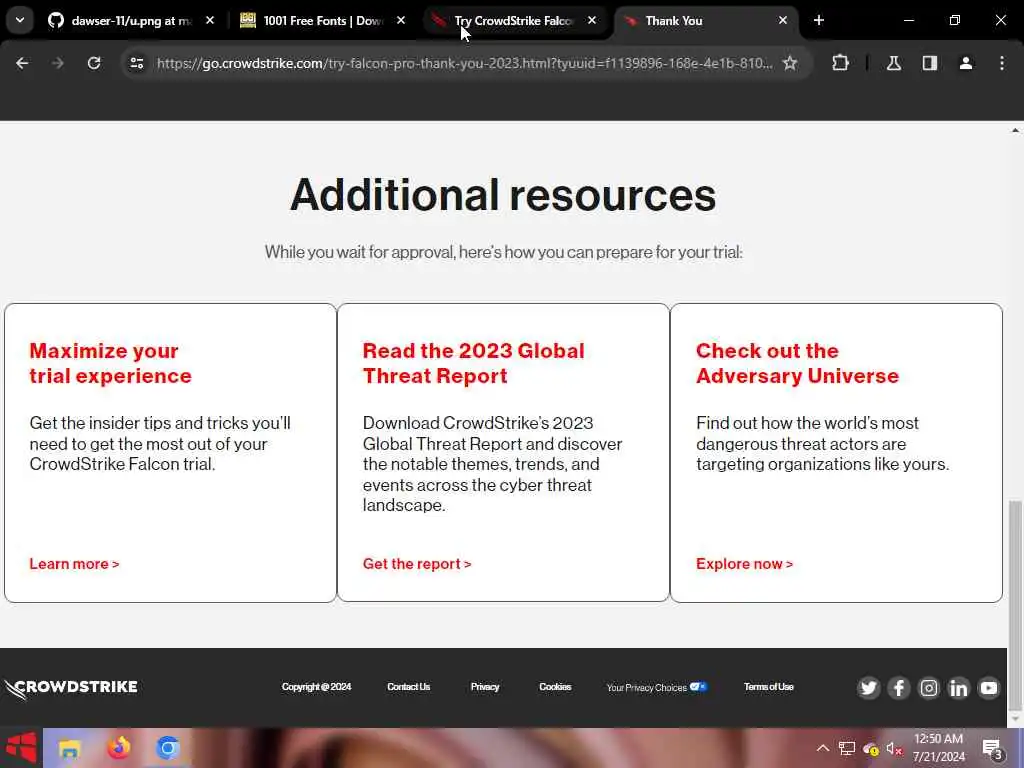Screen dimensions: 1024x768
Task: Reload the current page
Action: (94, 63)
